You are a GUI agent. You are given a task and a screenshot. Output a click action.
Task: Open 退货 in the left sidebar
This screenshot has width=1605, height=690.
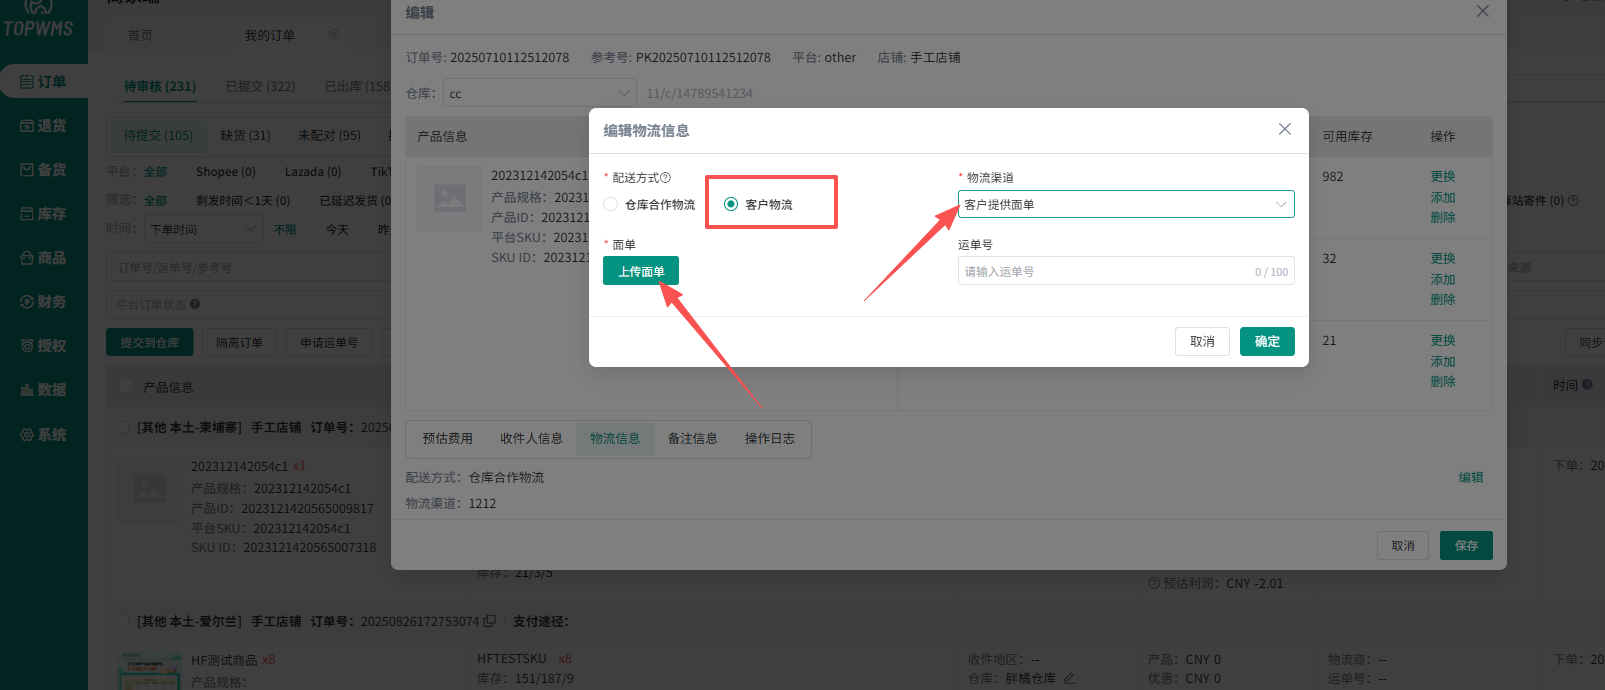[43, 125]
